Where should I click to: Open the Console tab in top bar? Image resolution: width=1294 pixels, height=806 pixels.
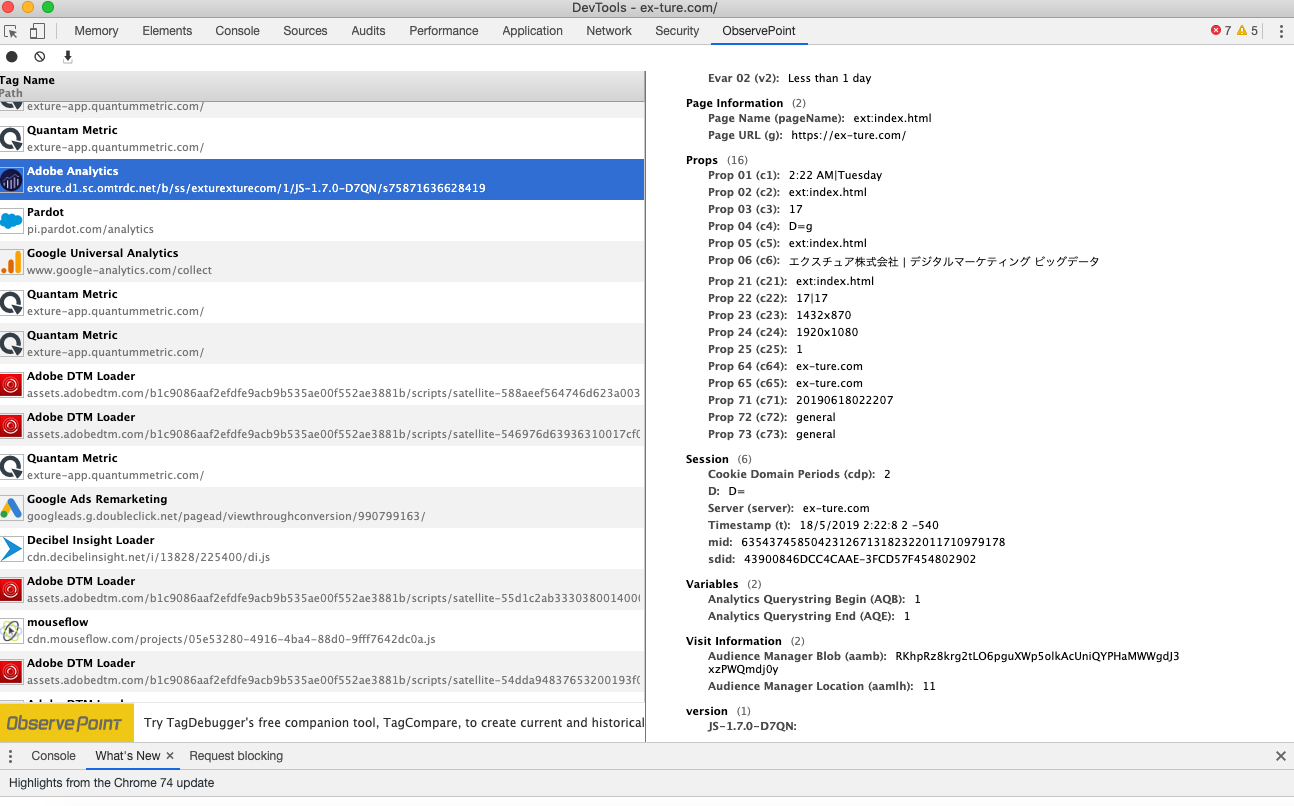(238, 31)
